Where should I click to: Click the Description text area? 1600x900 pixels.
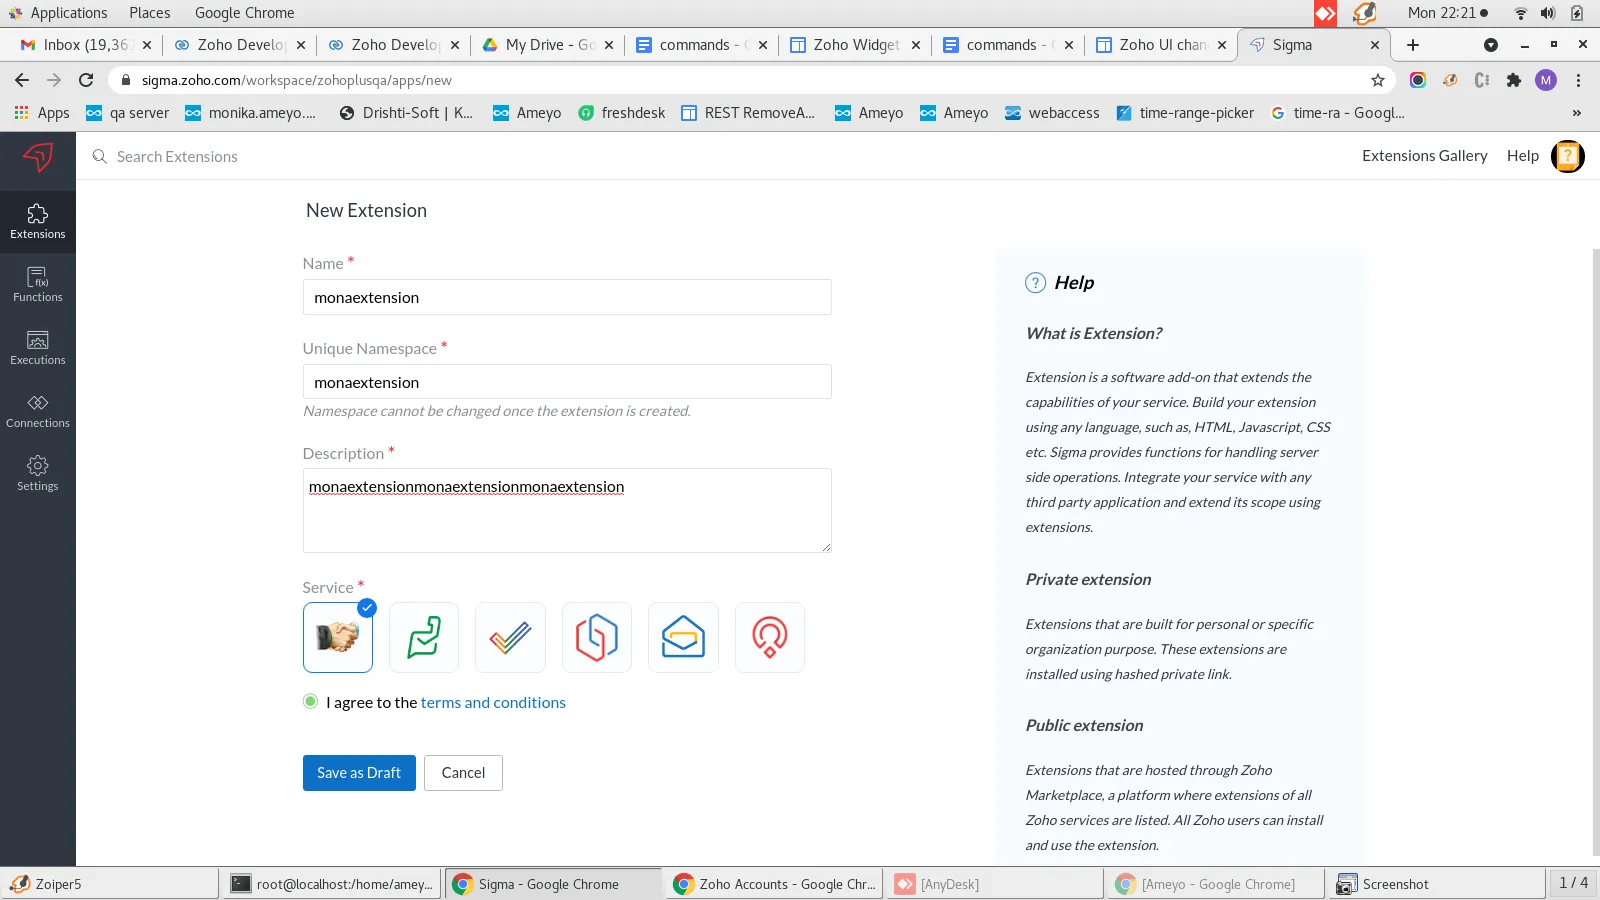(567, 510)
